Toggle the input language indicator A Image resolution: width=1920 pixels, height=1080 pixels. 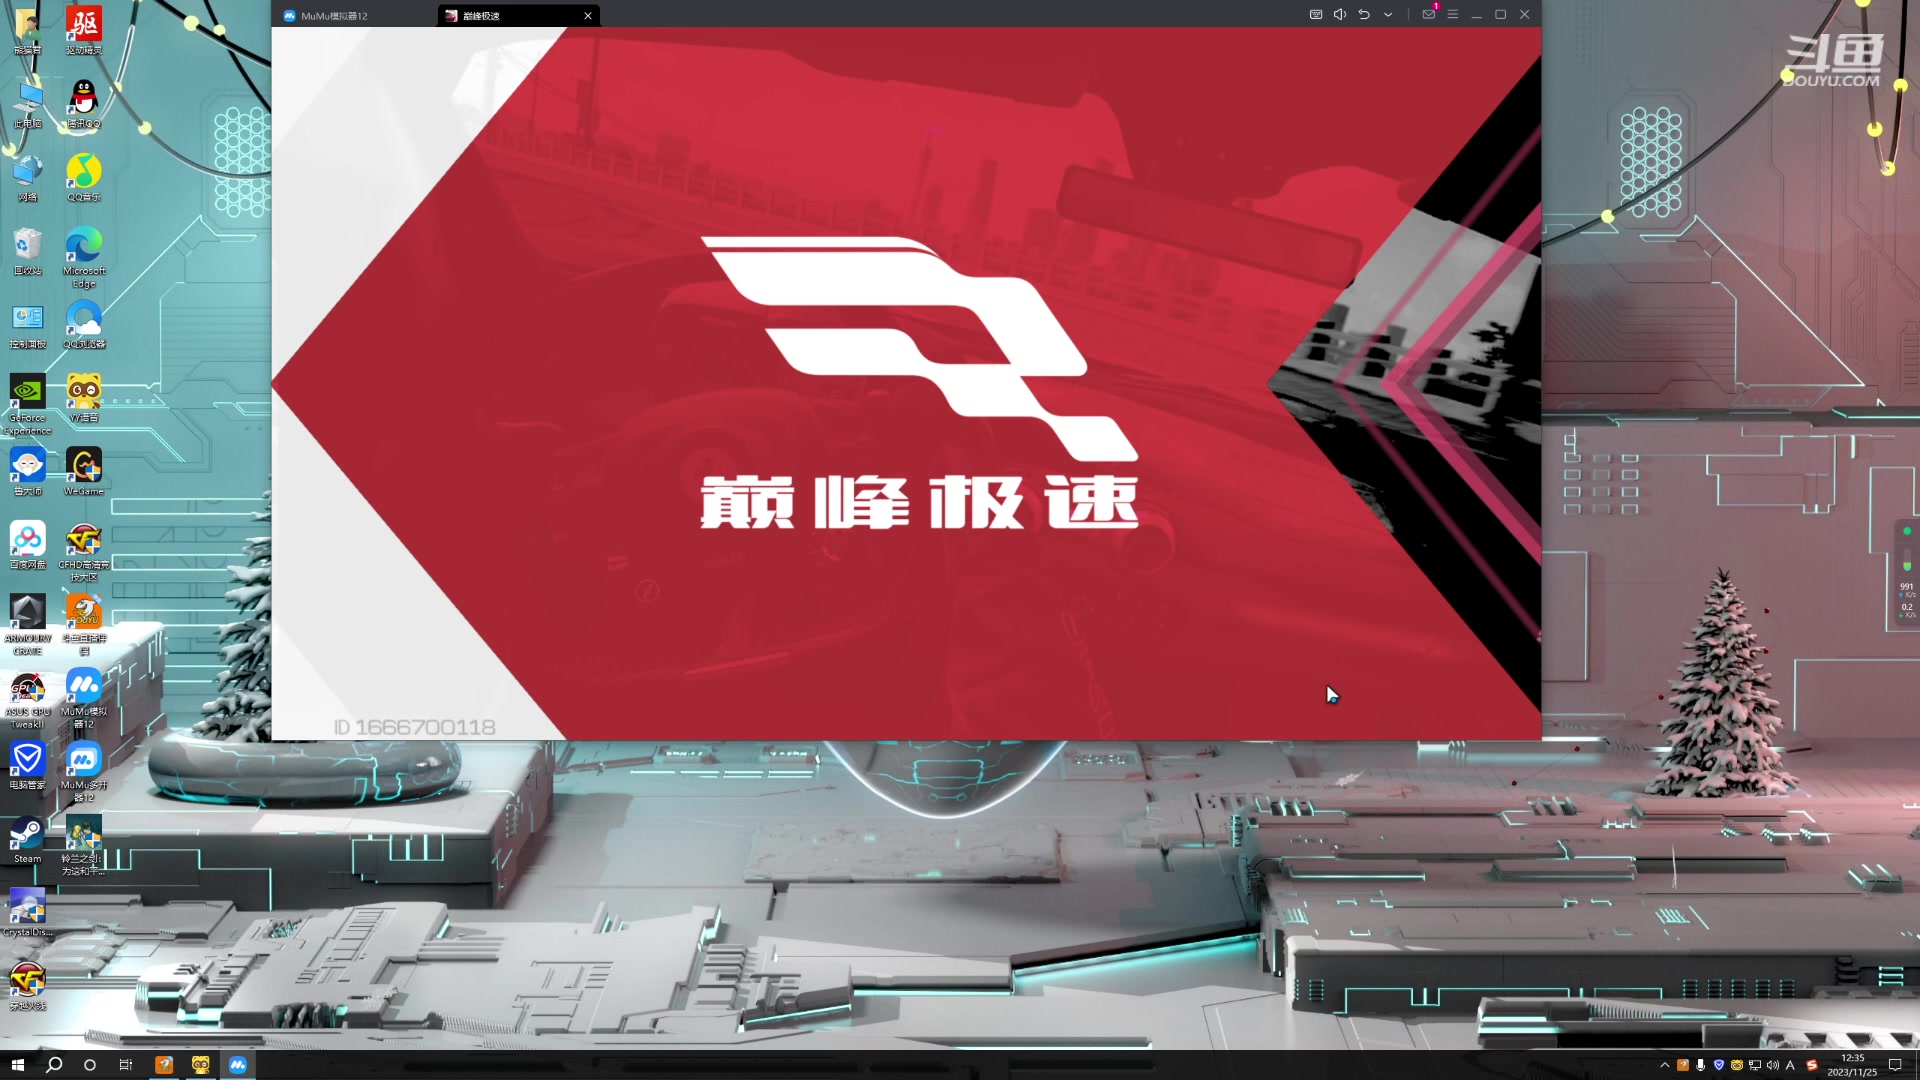pos(1791,1065)
